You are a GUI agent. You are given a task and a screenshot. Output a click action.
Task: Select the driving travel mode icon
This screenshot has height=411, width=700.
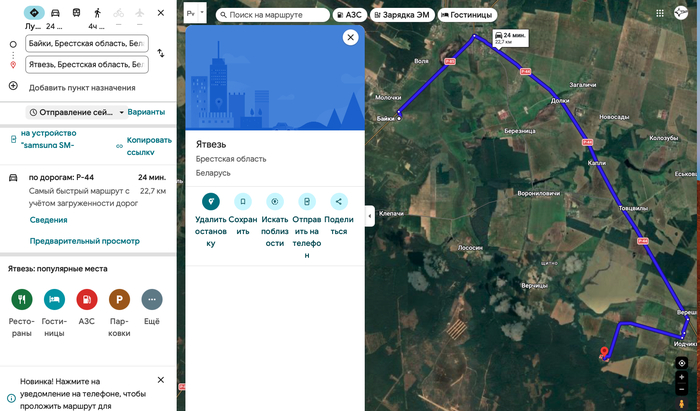[54, 13]
